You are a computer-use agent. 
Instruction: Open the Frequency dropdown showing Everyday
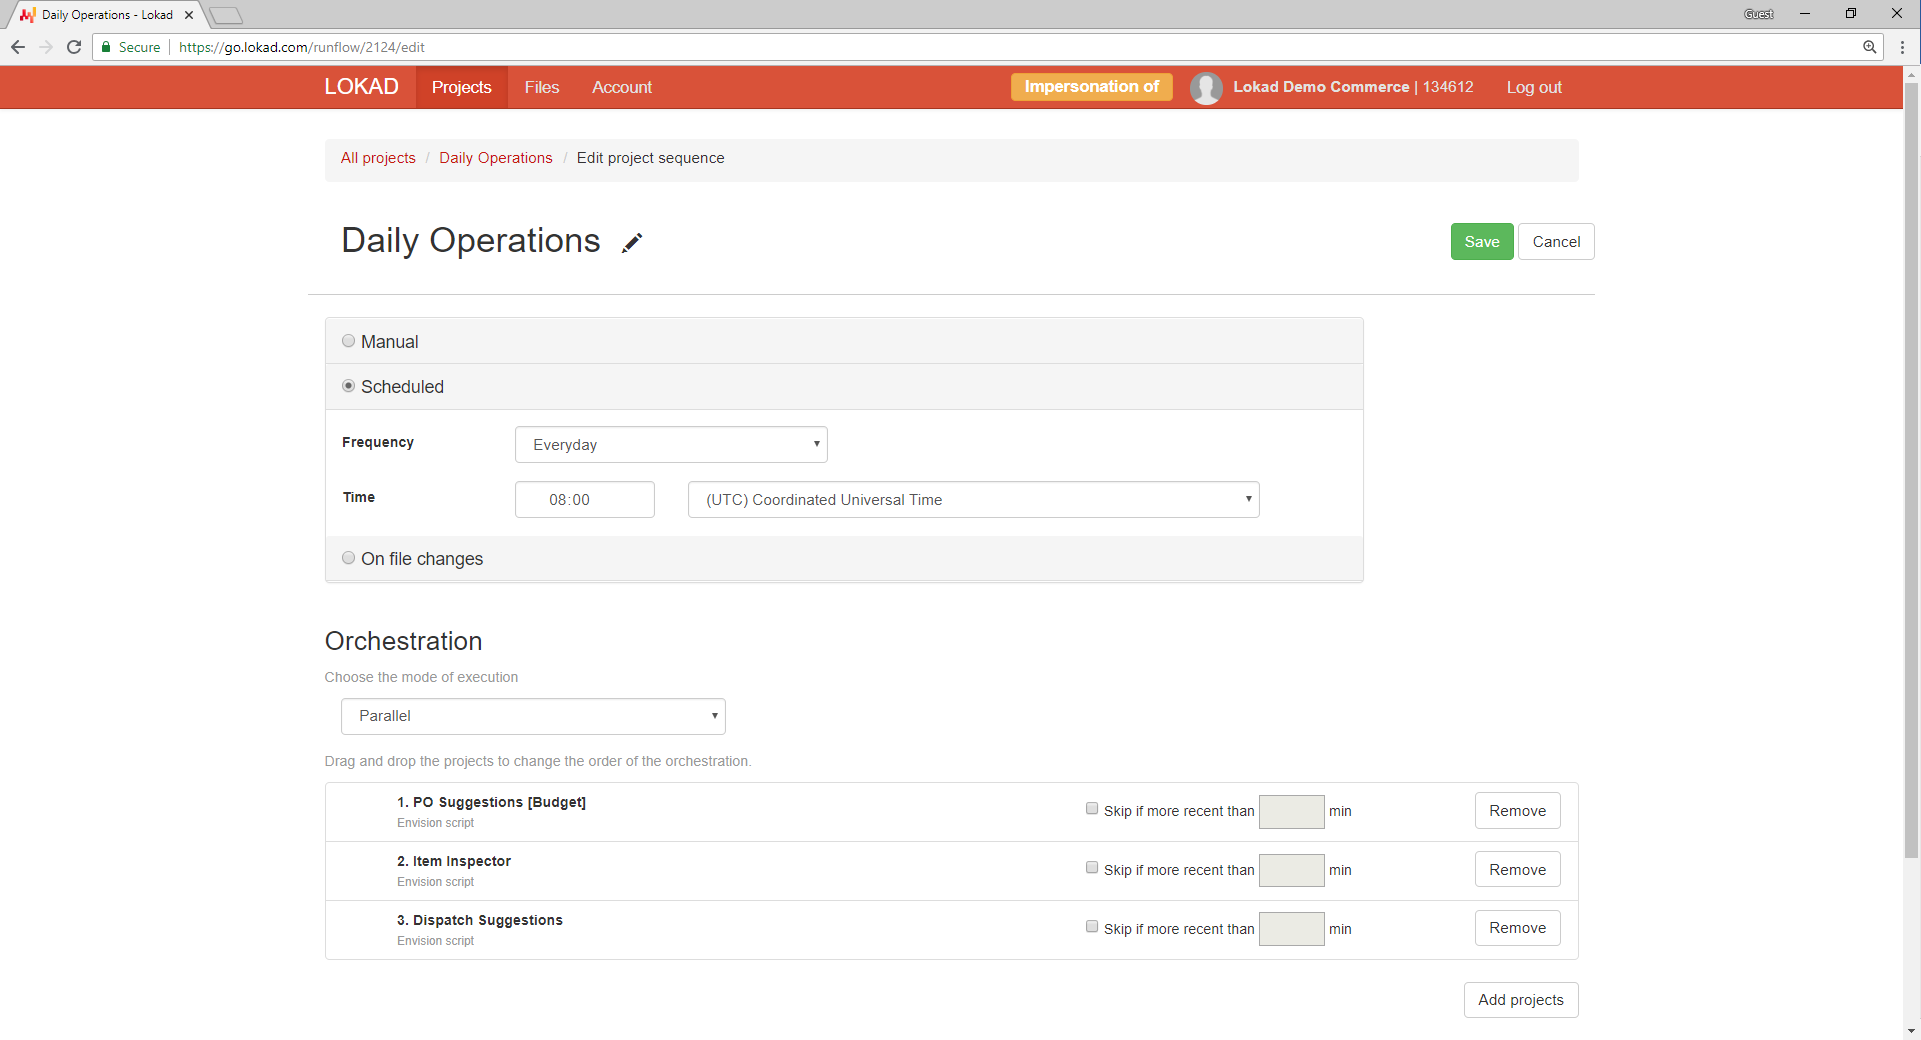click(671, 445)
